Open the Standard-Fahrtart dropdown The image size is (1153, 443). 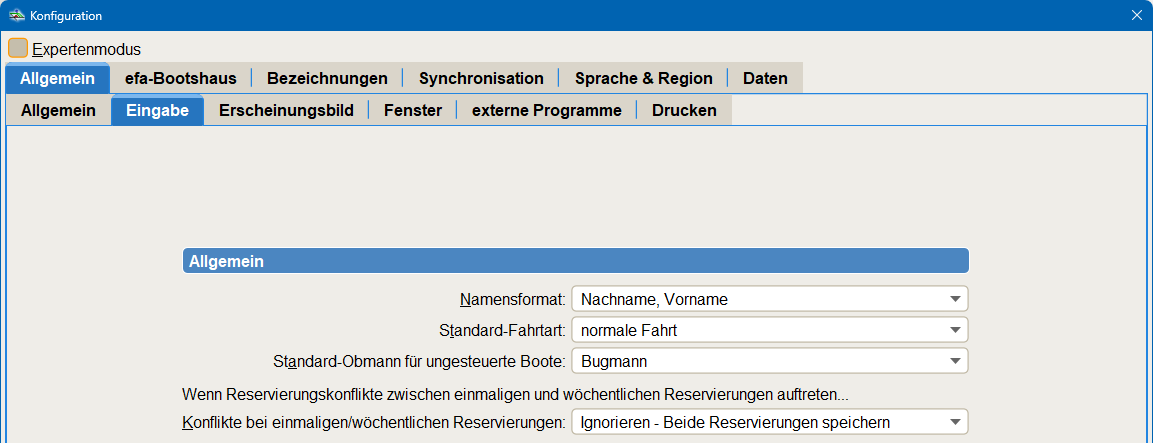pos(769,330)
